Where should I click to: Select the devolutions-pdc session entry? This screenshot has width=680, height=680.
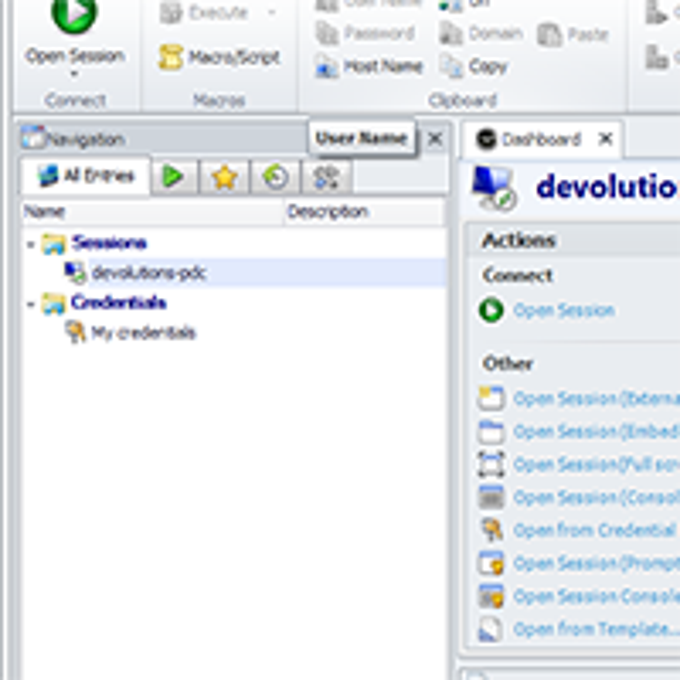pyautogui.click(x=148, y=273)
